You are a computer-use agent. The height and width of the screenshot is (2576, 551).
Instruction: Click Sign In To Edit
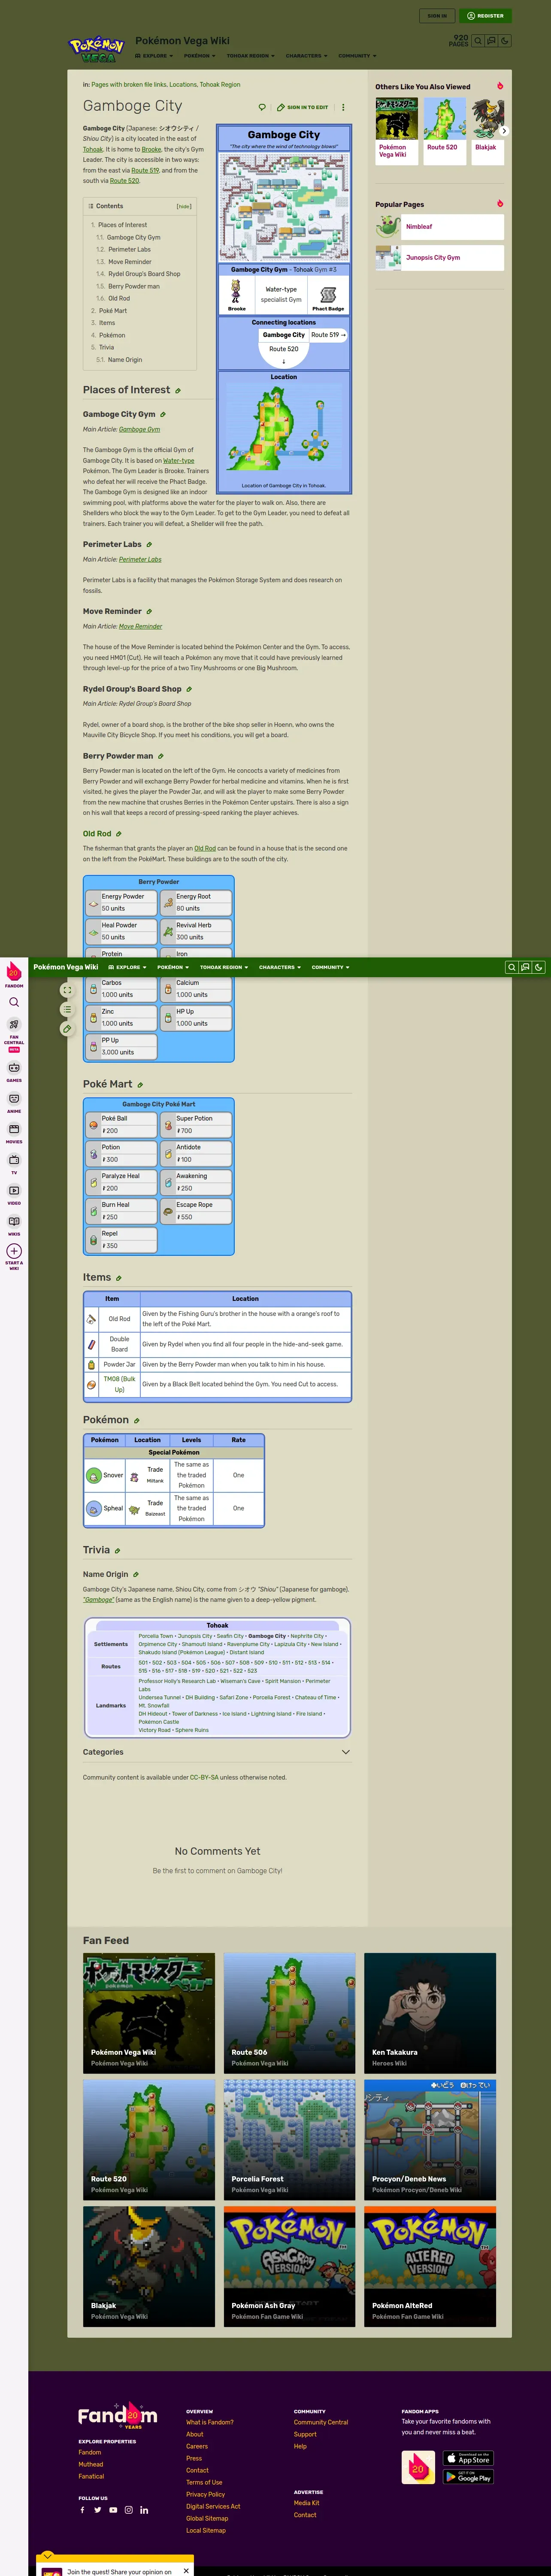(x=303, y=107)
